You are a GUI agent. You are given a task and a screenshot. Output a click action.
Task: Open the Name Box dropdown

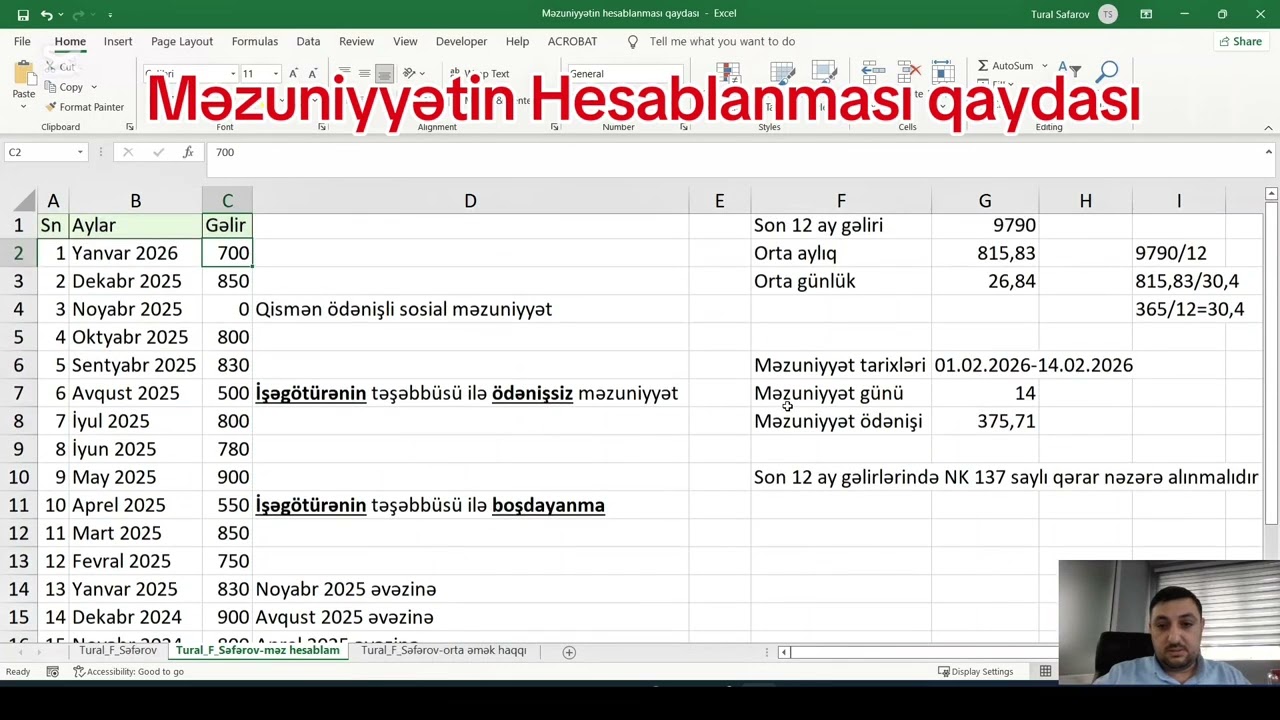80,152
